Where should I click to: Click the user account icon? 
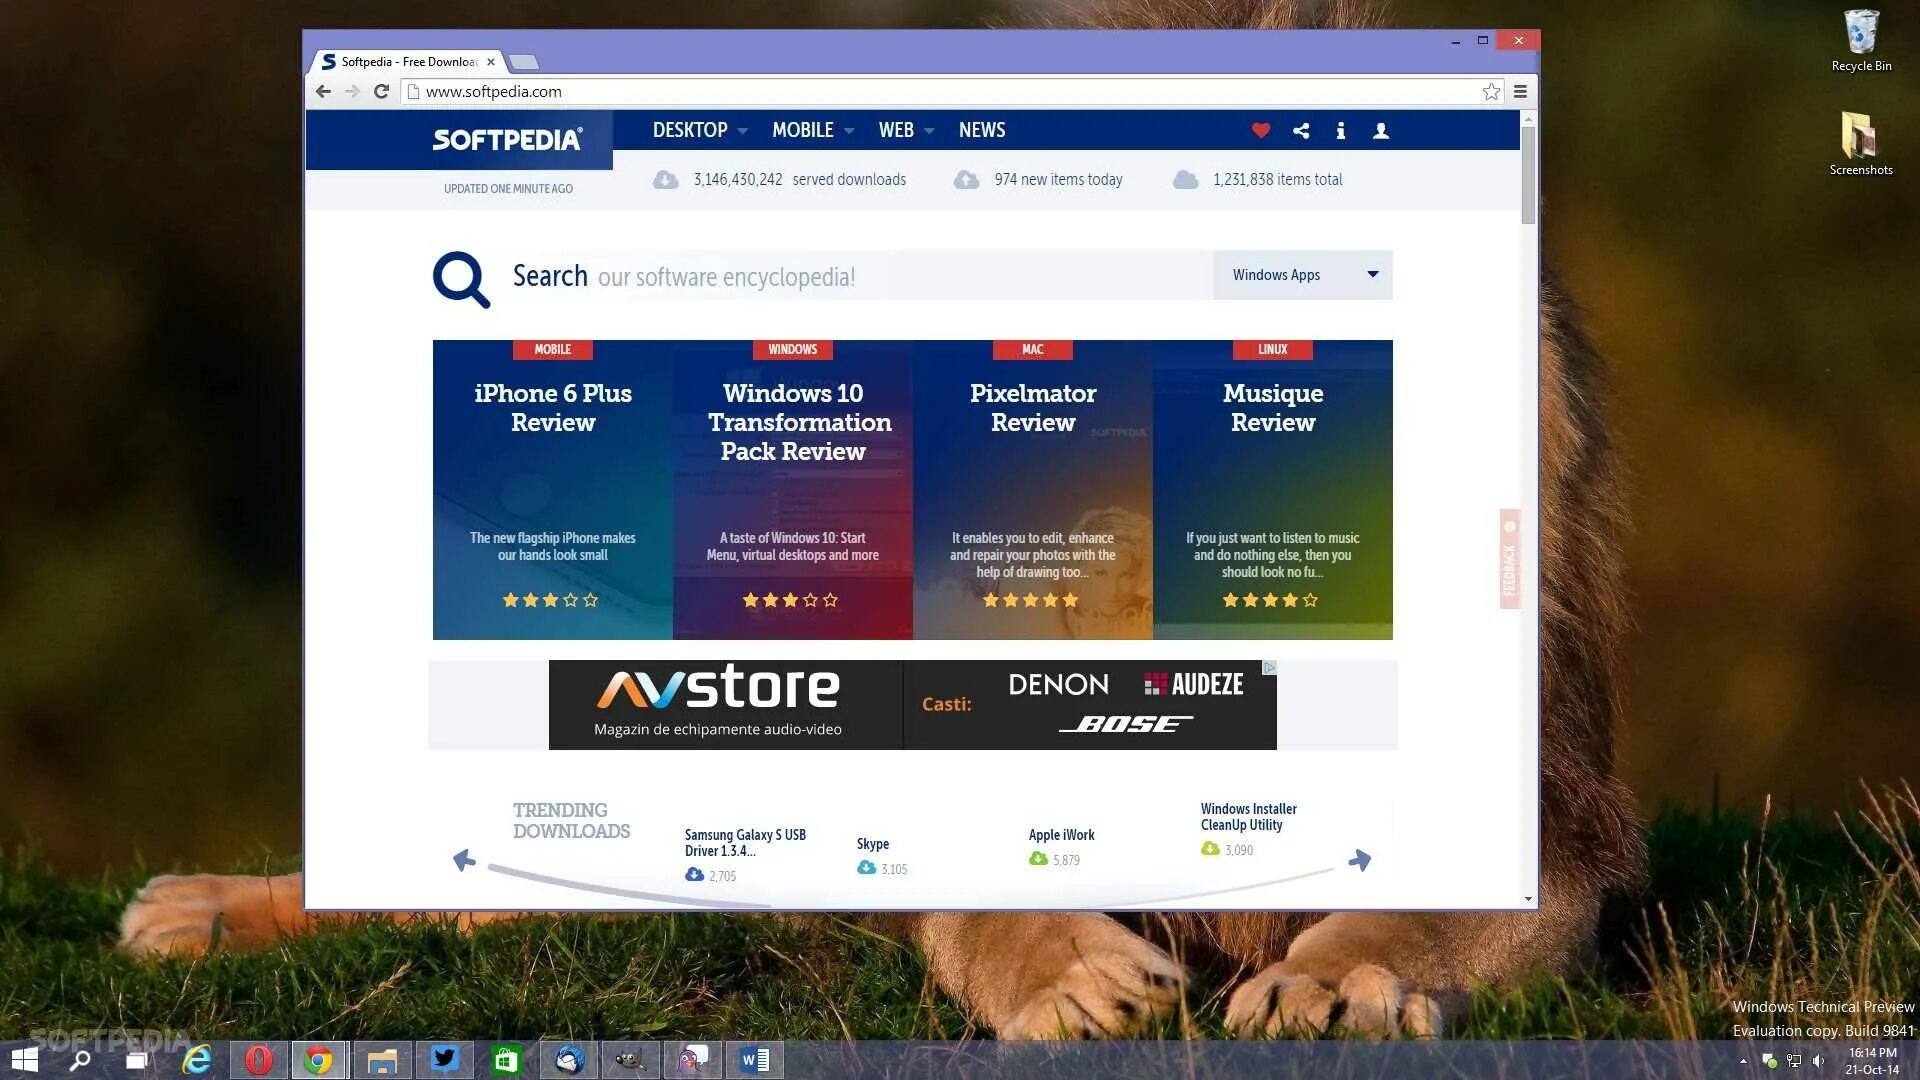pos(1381,130)
